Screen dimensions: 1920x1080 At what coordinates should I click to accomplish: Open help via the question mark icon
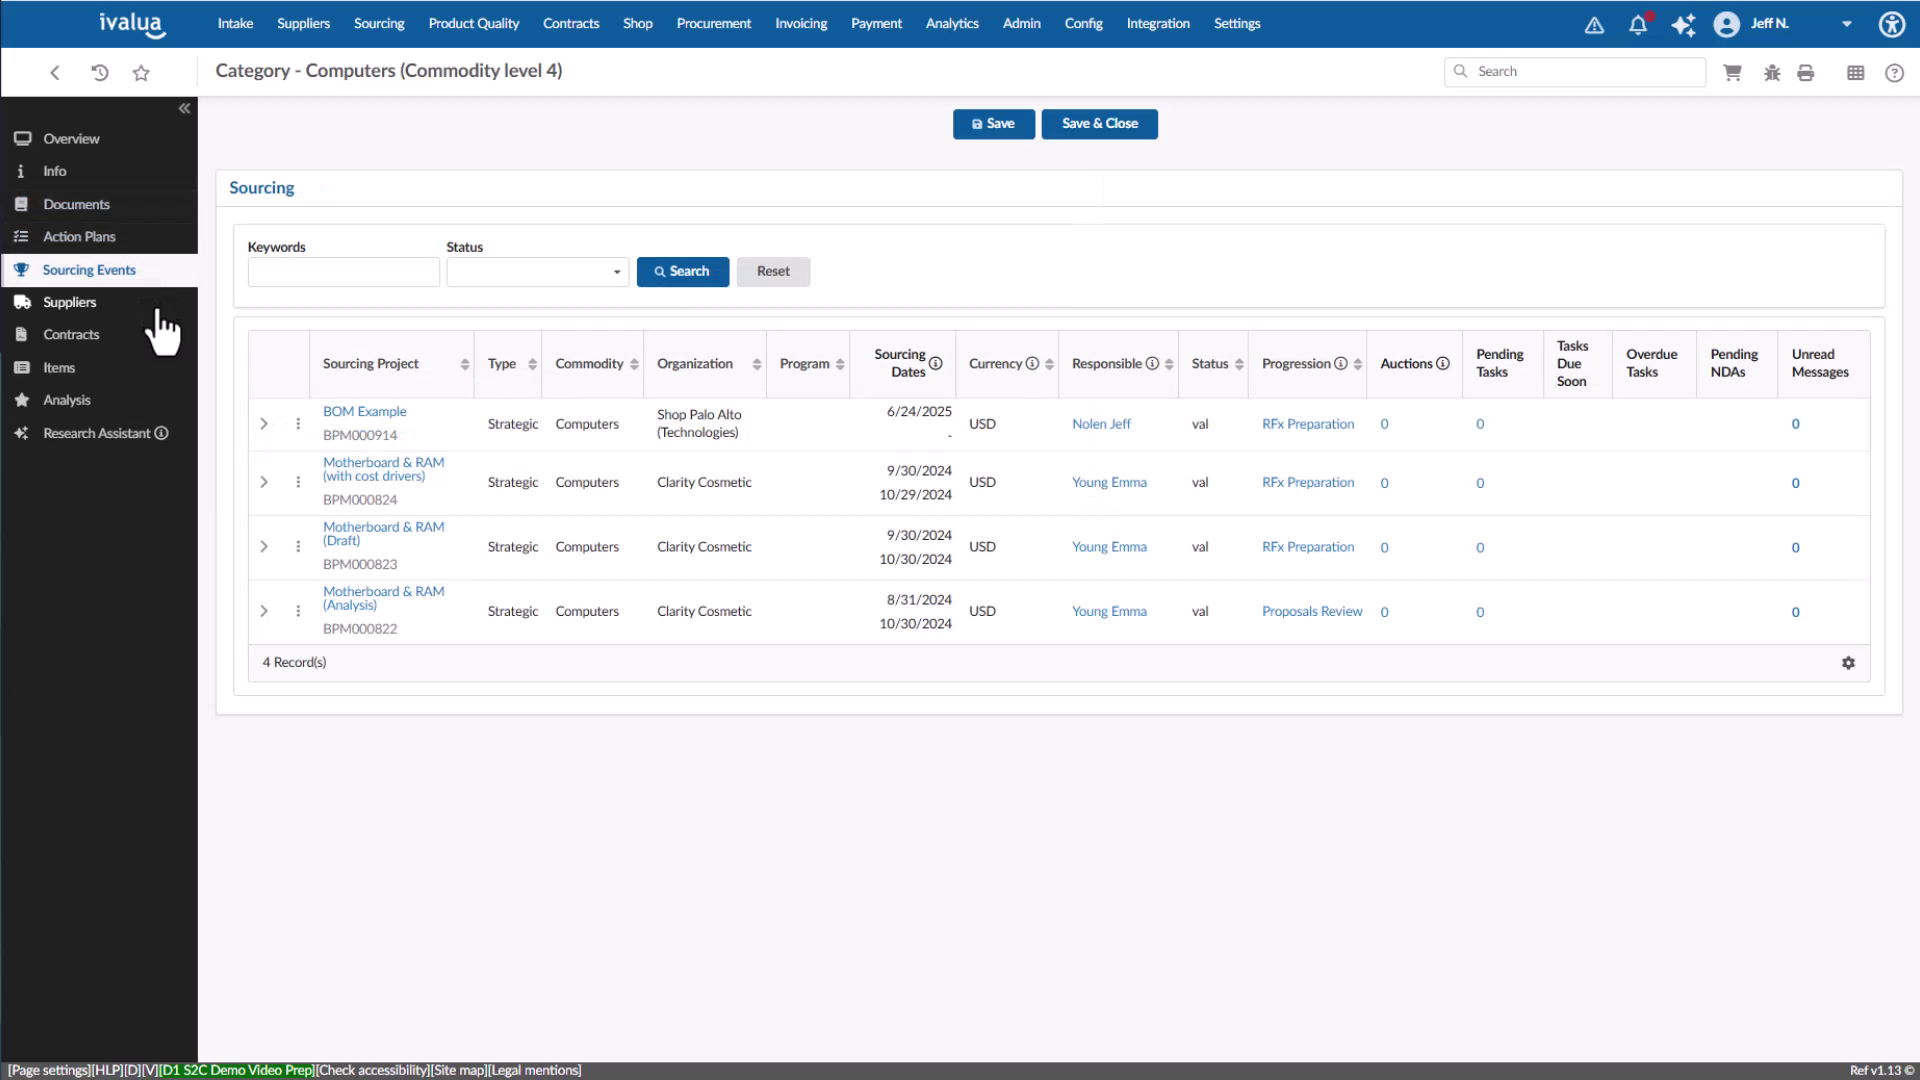pyautogui.click(x=1895, y=73)
